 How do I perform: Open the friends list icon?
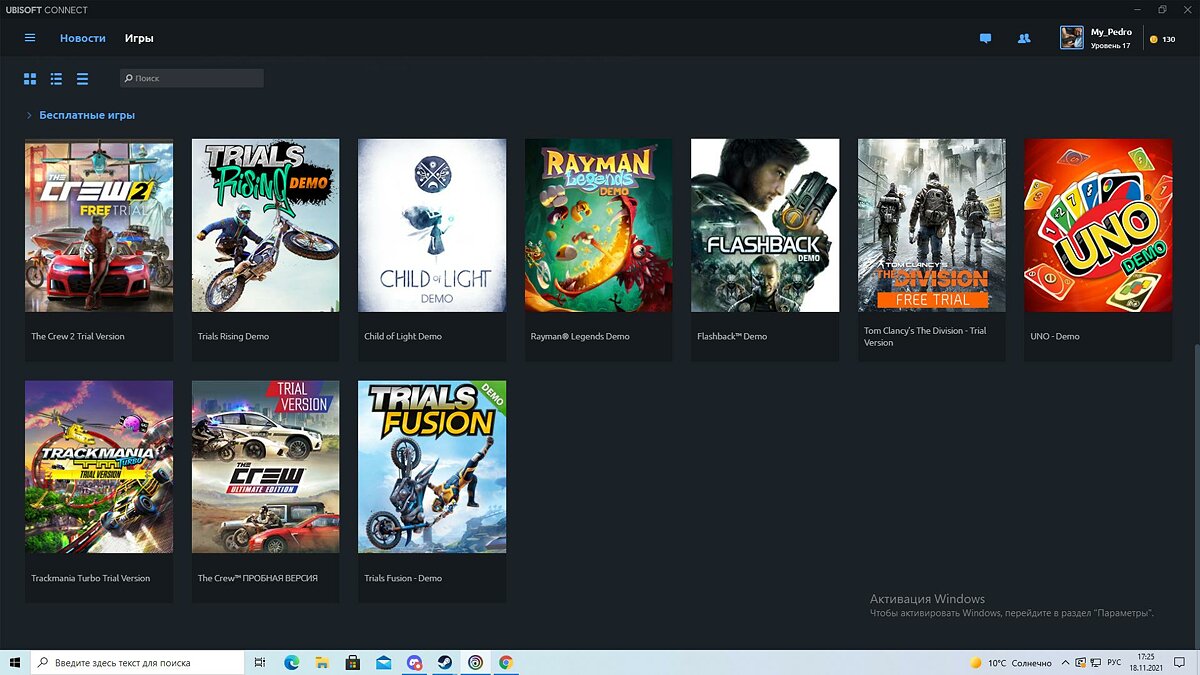point(1024,39)
